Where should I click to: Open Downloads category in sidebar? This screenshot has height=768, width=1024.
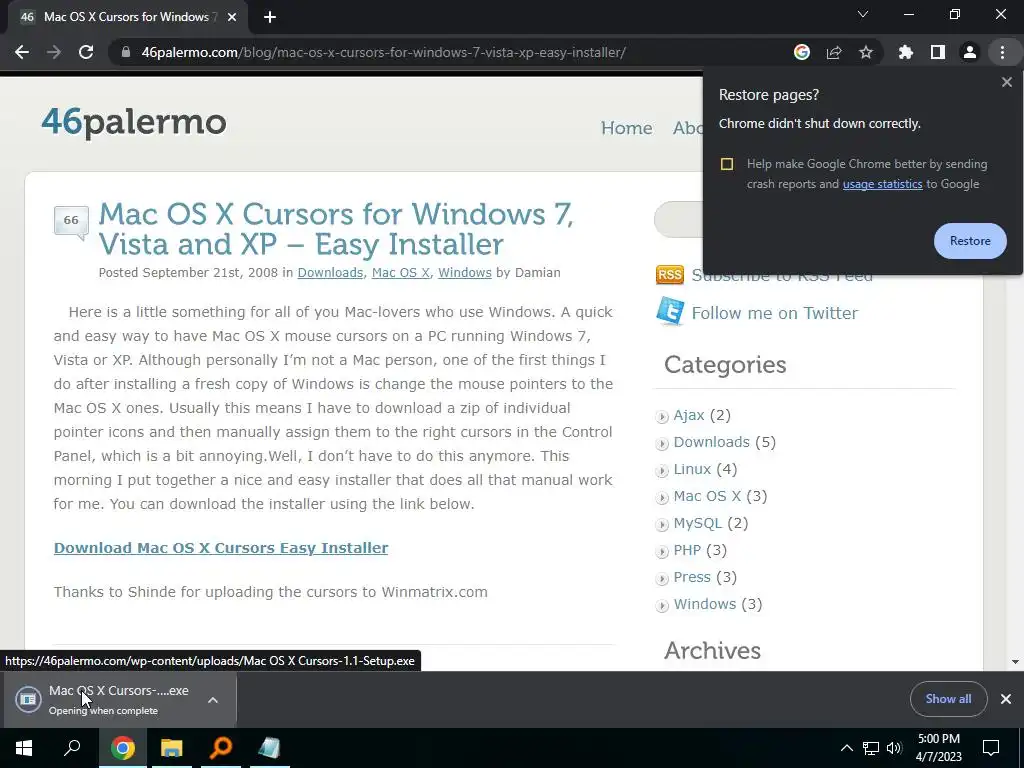(x=711, y=442)
